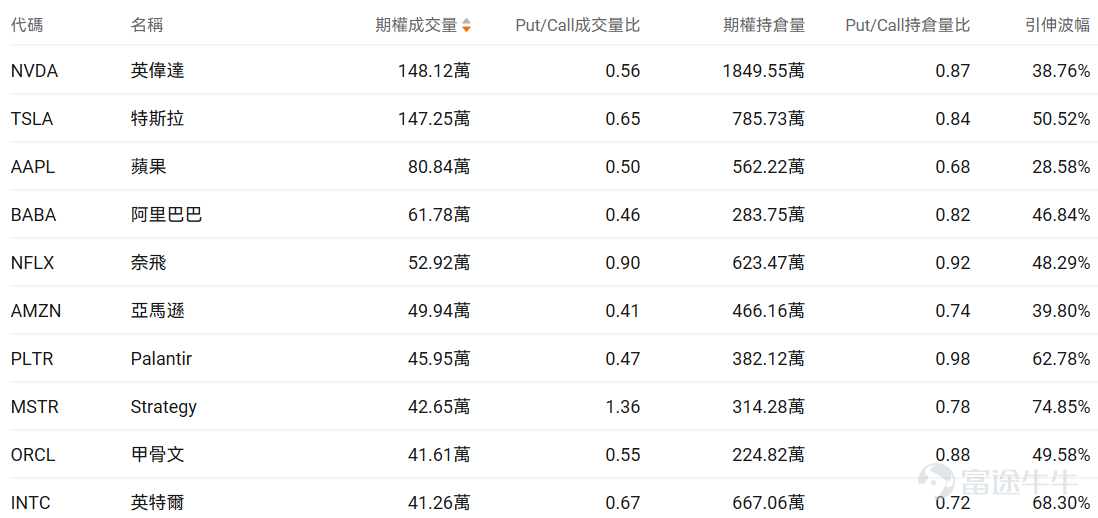Click the name 英偉達
This screenshot has height=518, width=1098.
point(158,70)
